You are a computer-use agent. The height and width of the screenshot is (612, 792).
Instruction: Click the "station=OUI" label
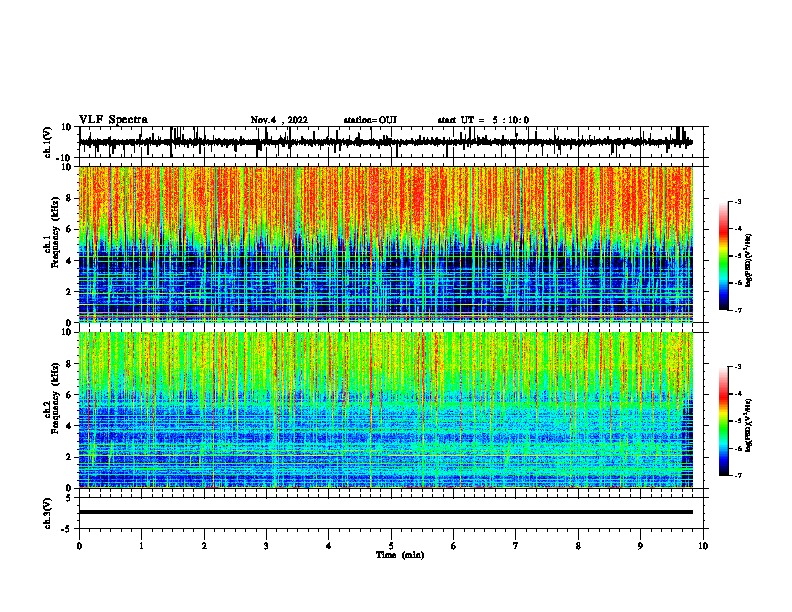[x=370, y=120]
